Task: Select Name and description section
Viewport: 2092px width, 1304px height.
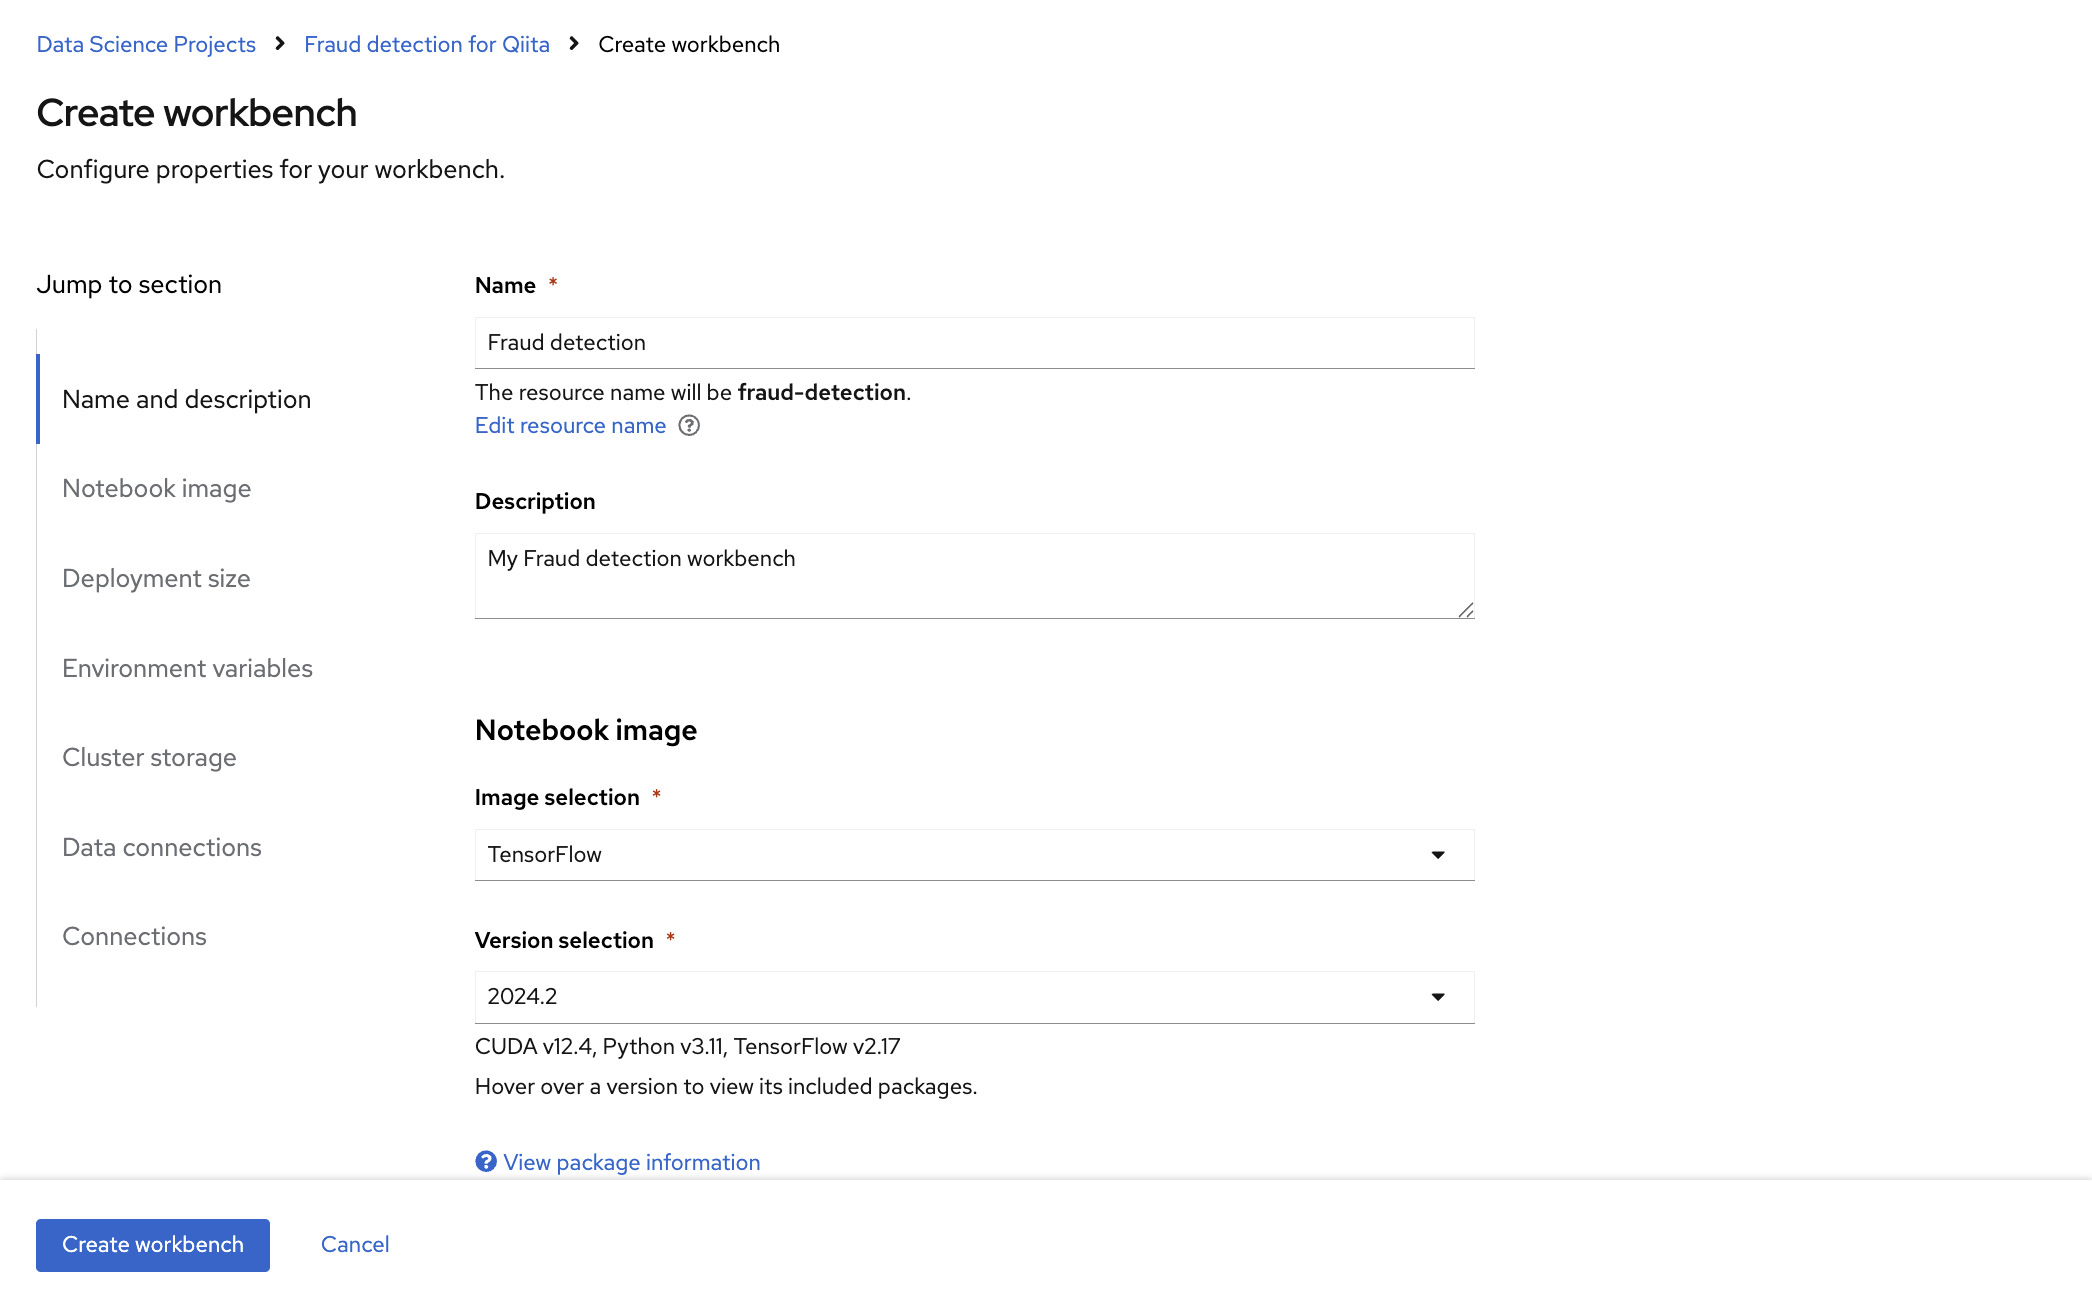Action: click(x=186, y=399)
